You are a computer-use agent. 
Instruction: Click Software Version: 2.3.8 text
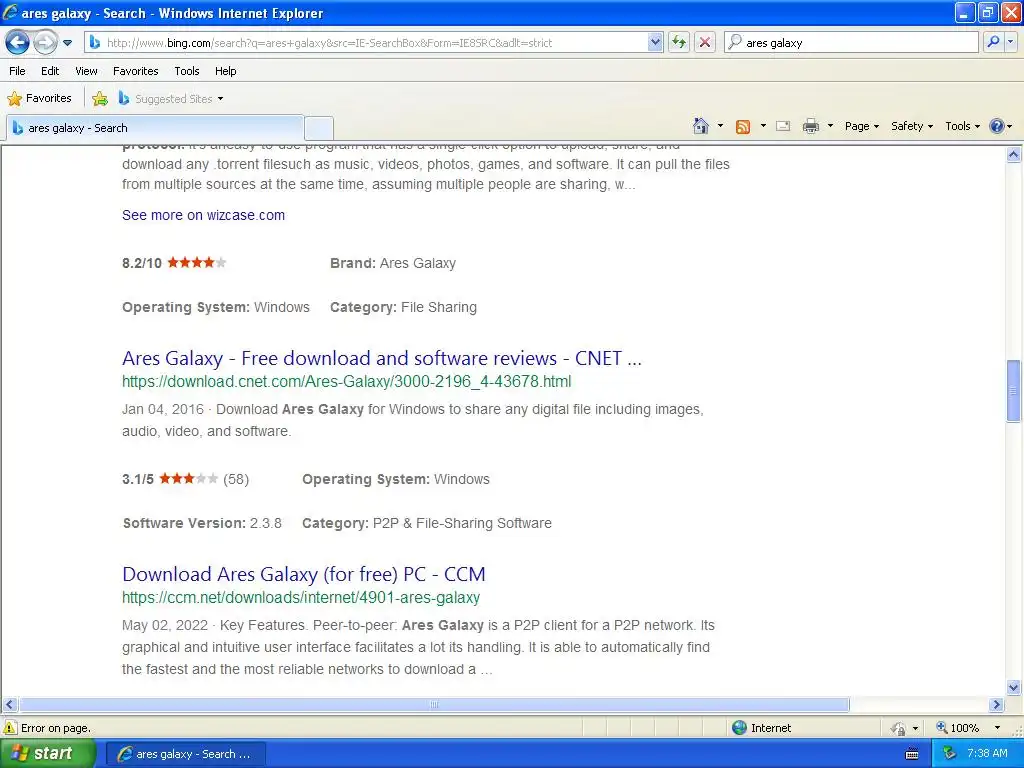point(202,523)
